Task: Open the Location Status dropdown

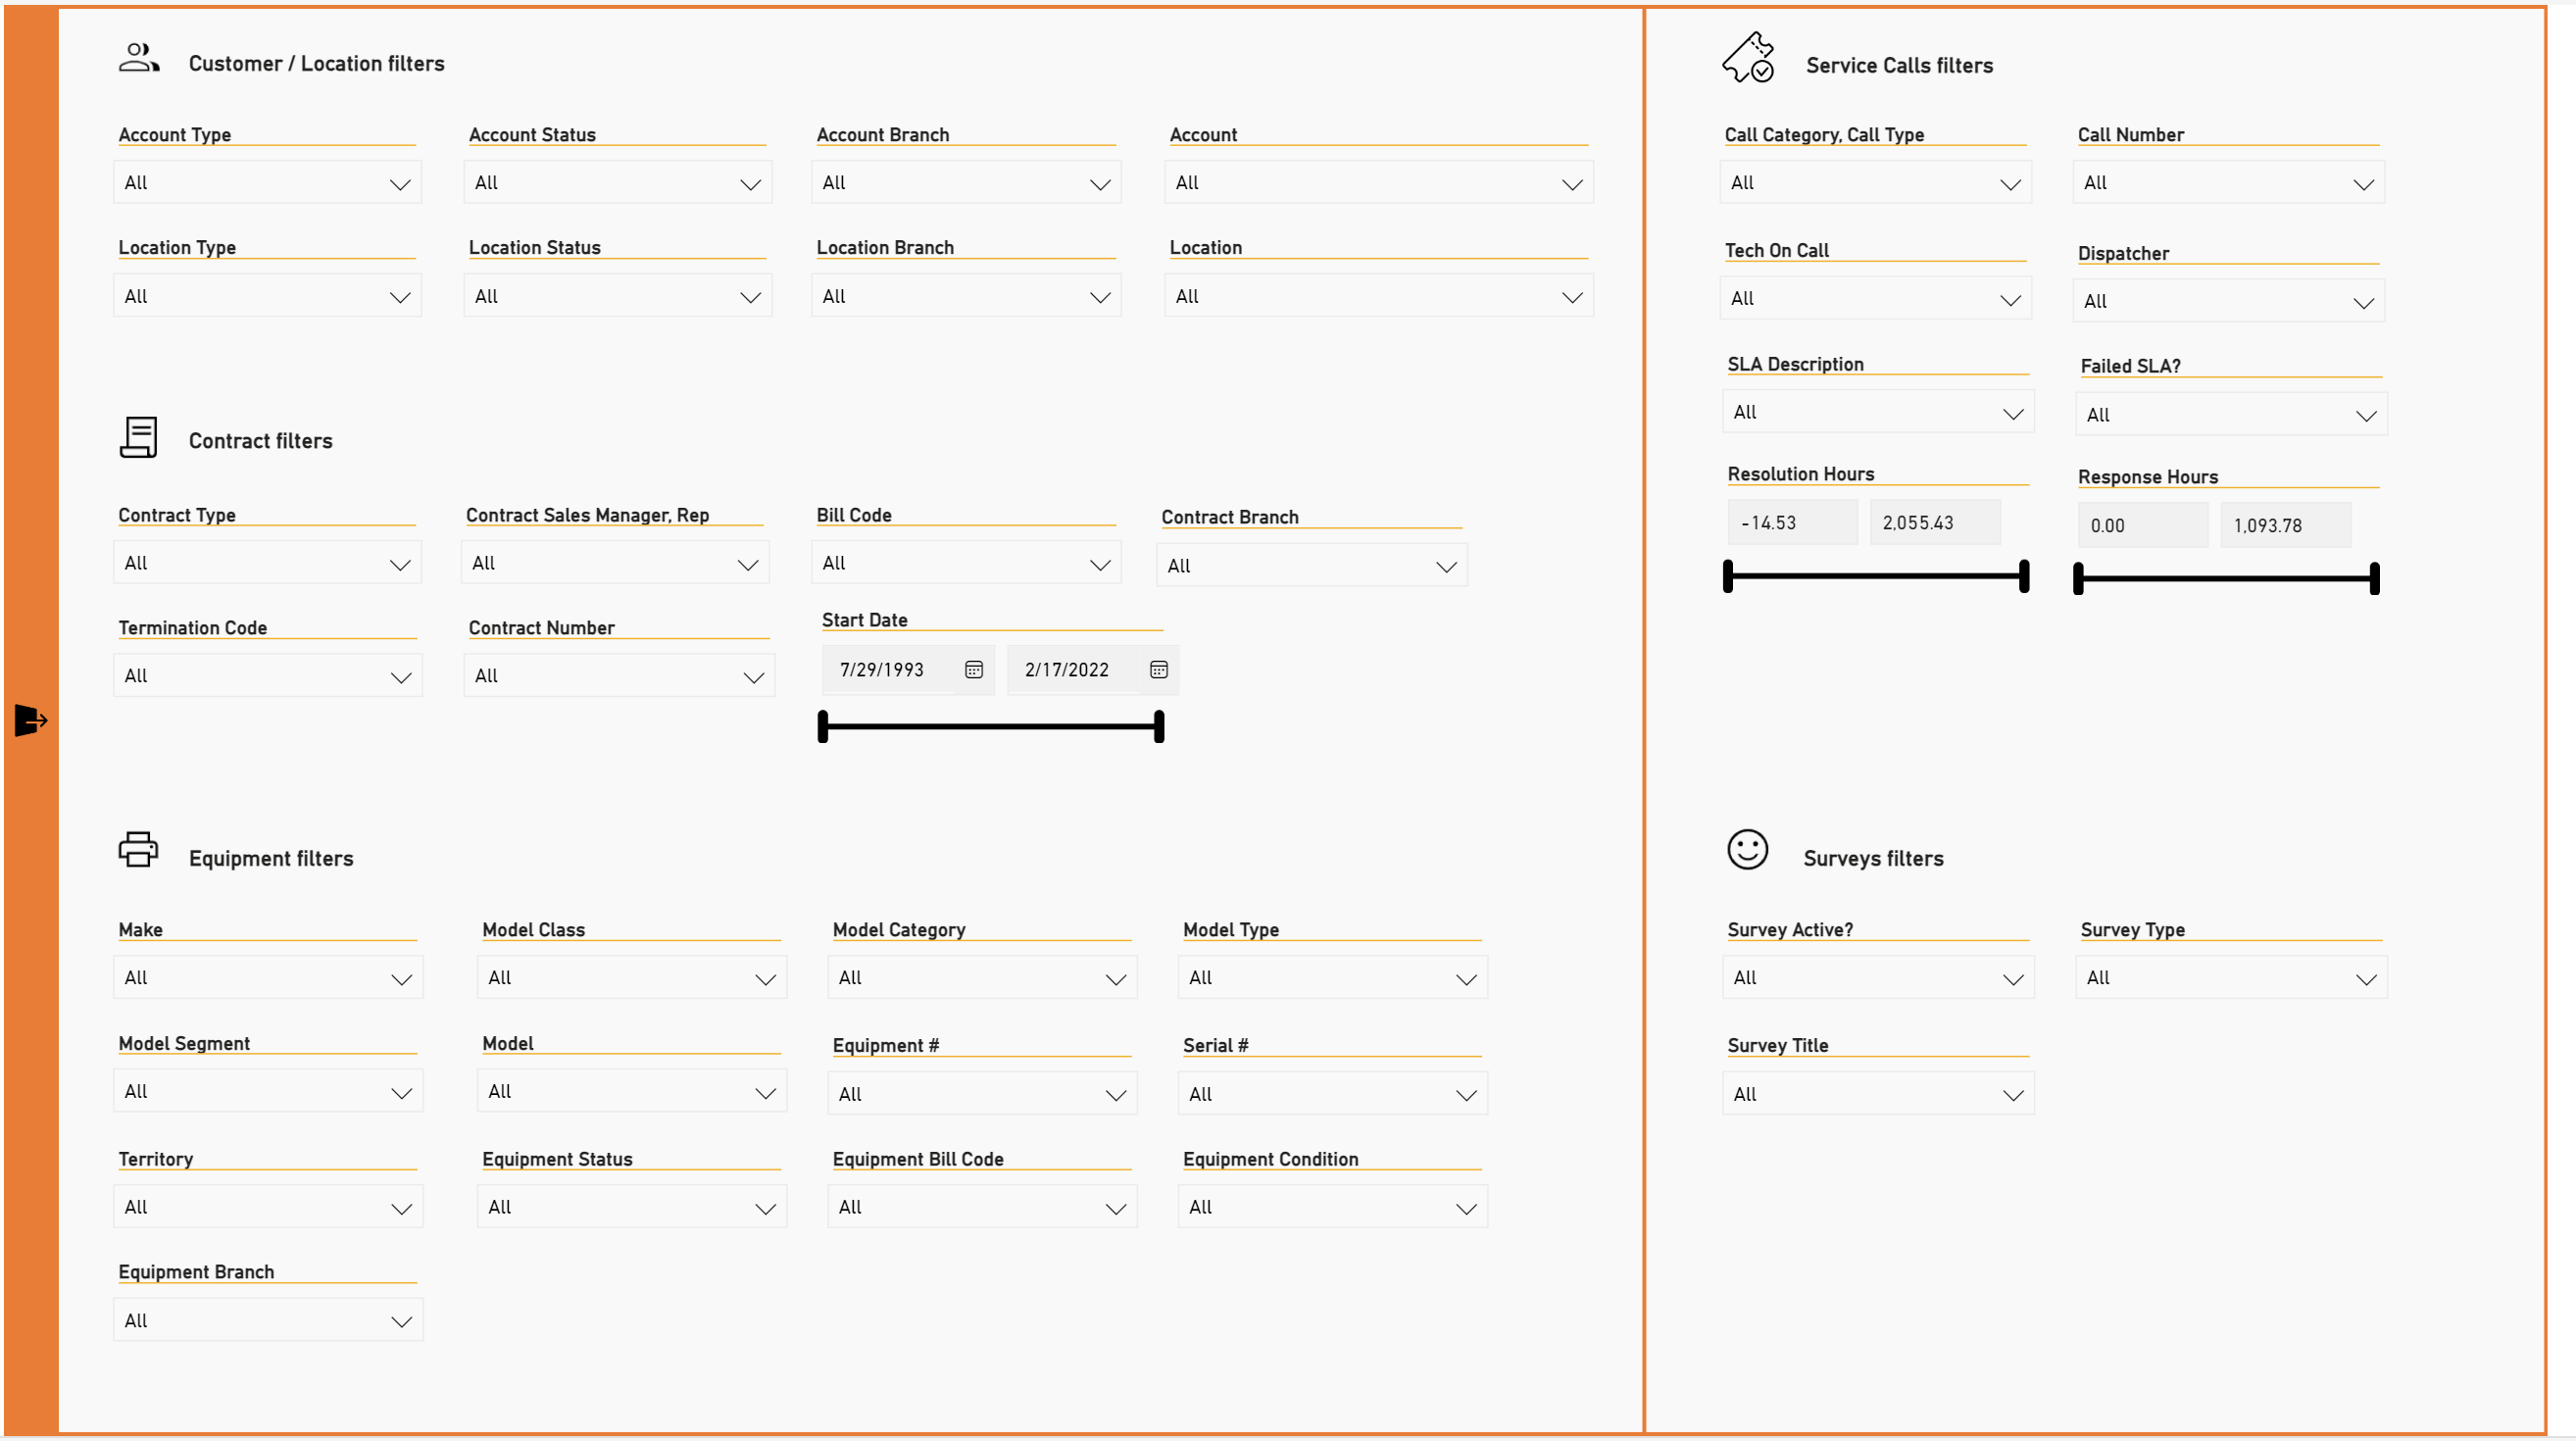Action: [x=618, y=296]
